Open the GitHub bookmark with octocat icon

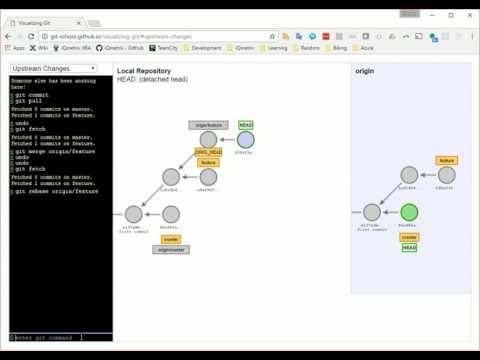point(120,48)
